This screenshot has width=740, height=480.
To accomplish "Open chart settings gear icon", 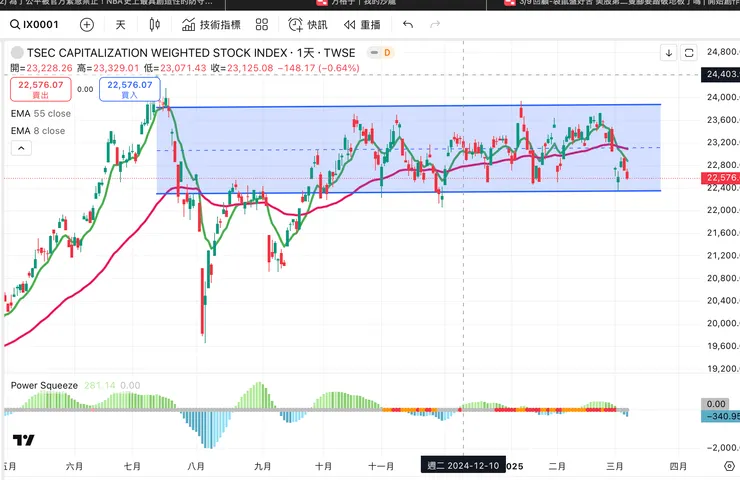I will [730, 466].
